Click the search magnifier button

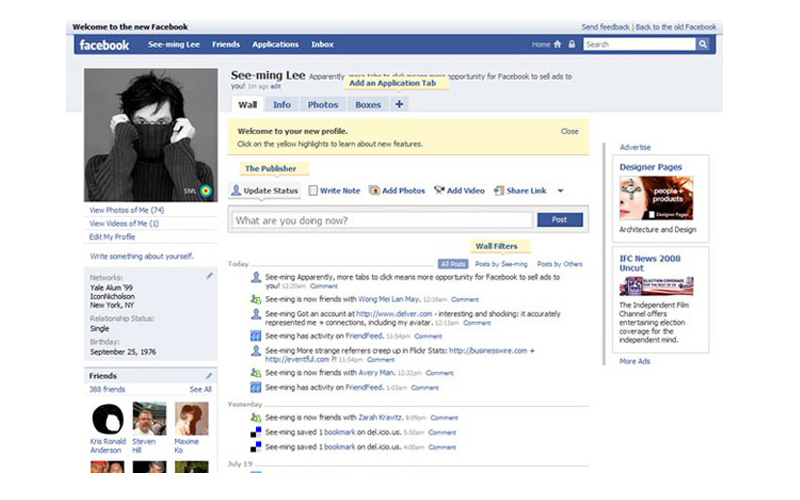pyautogui.click(x=703, y=44)
